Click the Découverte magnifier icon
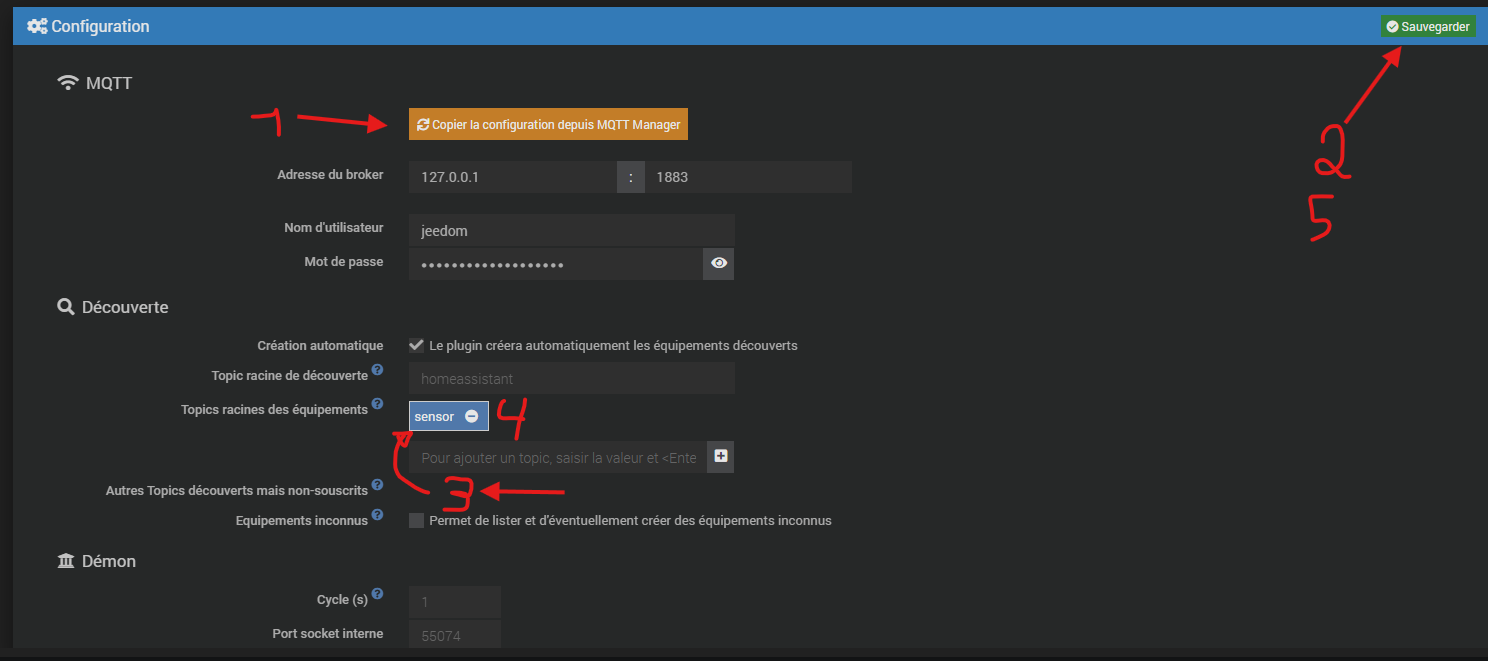This screenshot has height=661, width=1488. click(x=66, y=307)
